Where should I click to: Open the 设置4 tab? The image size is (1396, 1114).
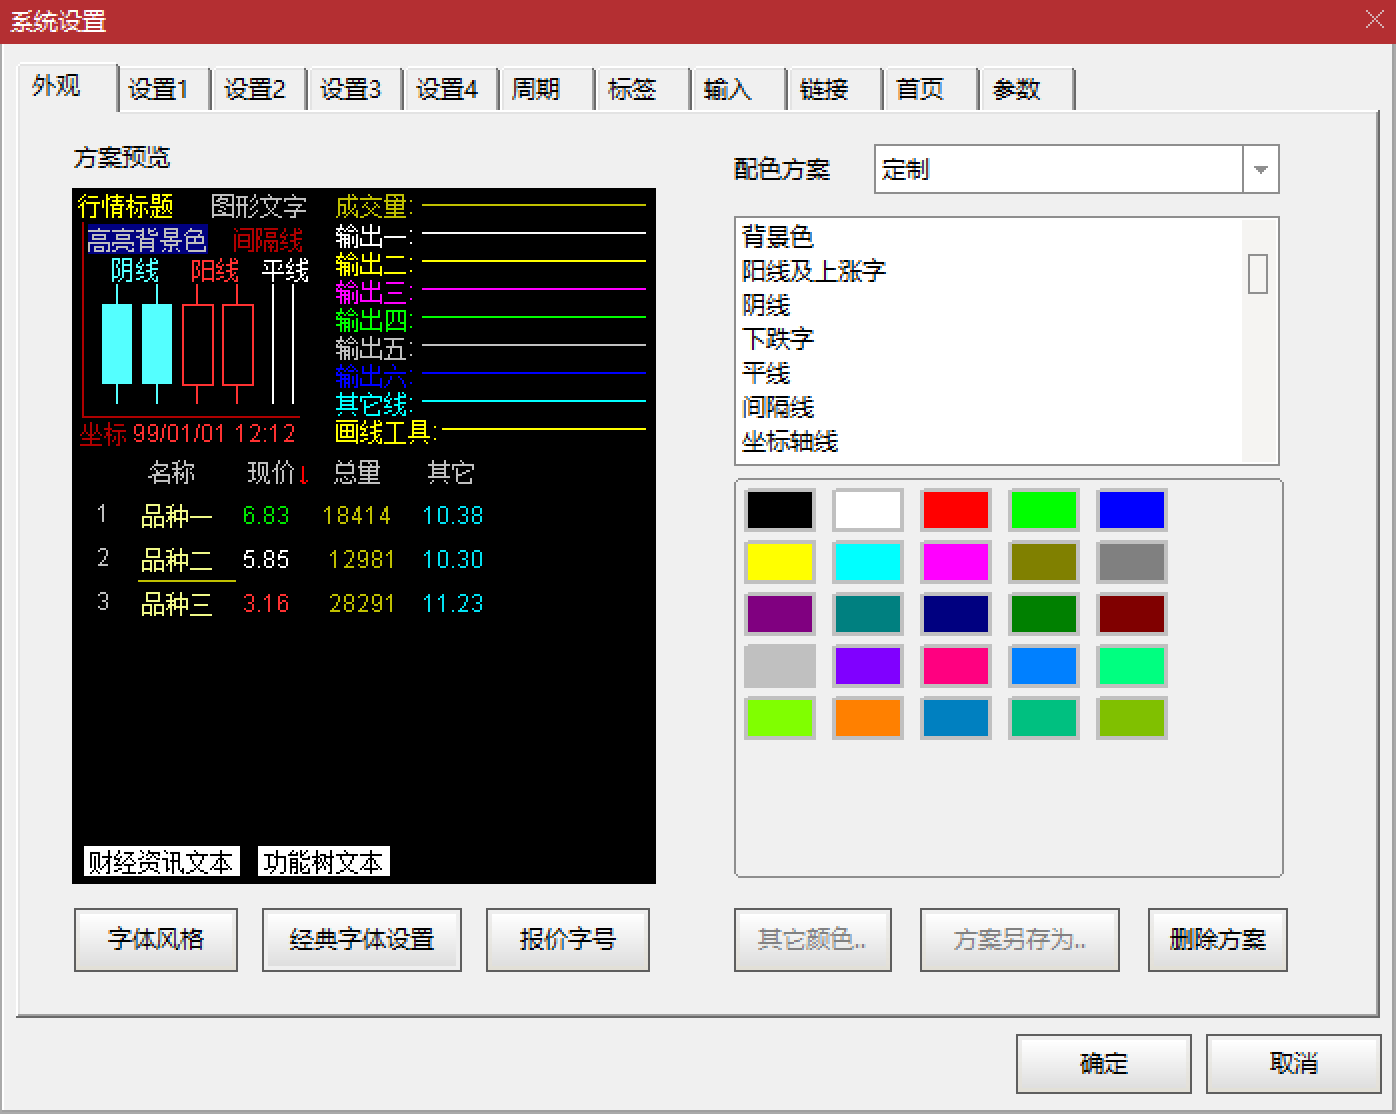click(x=451, y=89)
